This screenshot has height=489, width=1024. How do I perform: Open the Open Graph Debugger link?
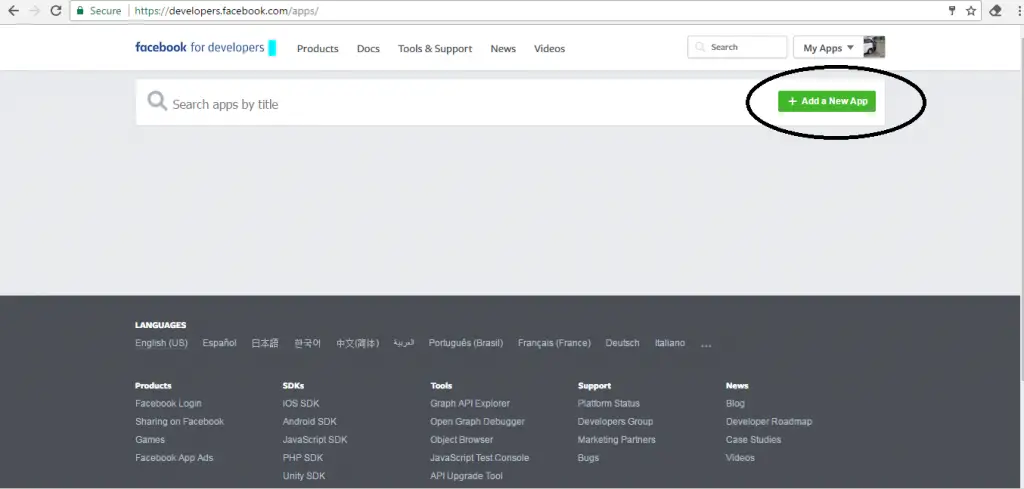point(477,422)
